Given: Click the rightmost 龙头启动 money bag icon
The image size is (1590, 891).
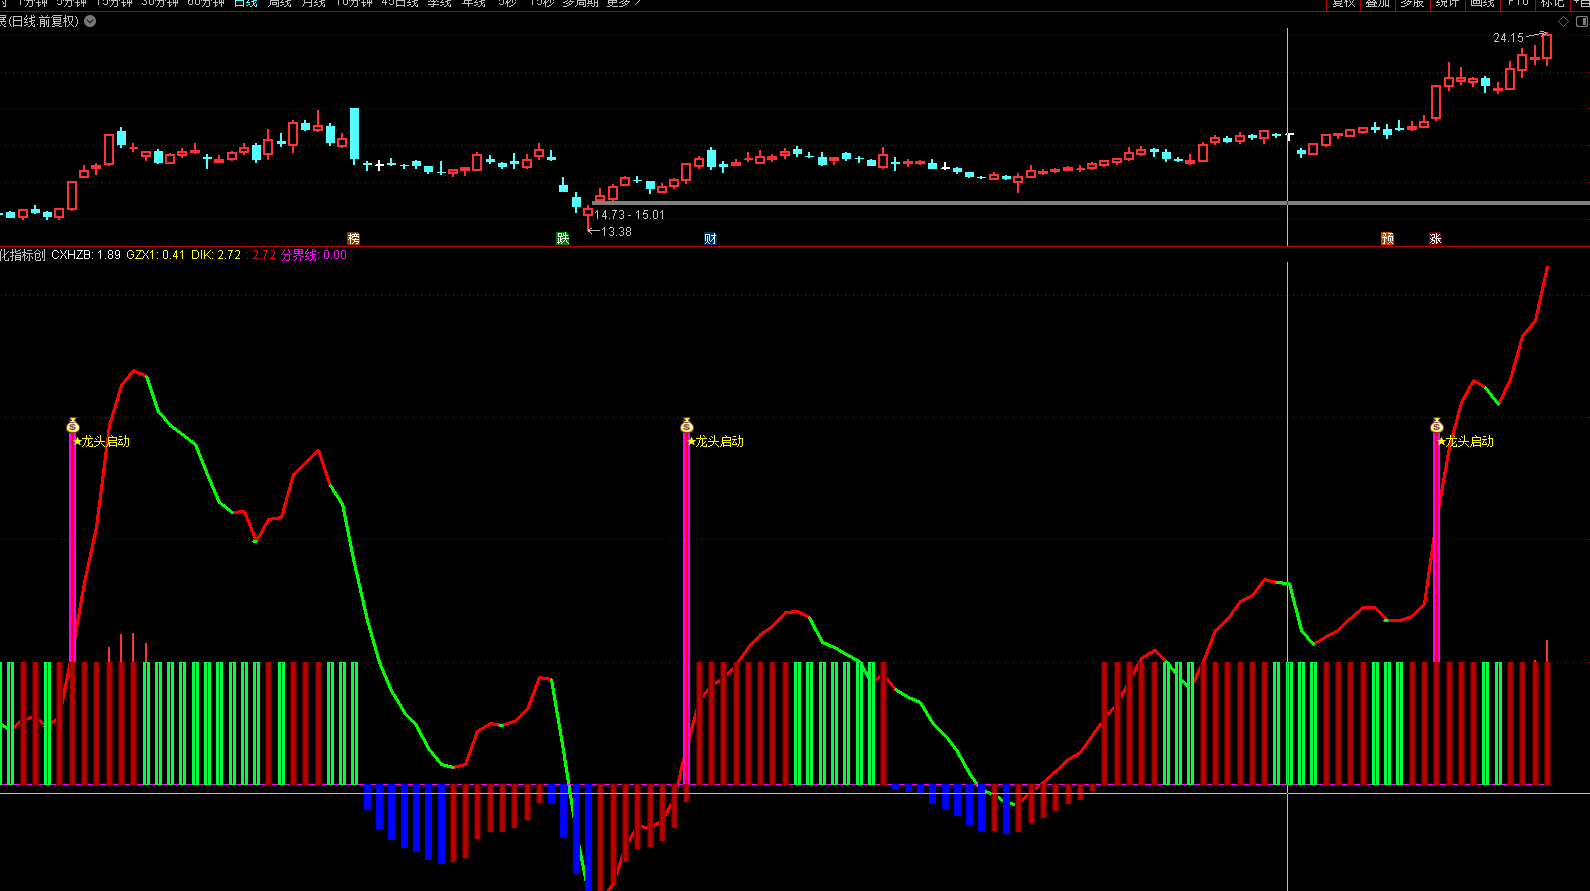Looking at the screenshot, I should (1437, 426).
